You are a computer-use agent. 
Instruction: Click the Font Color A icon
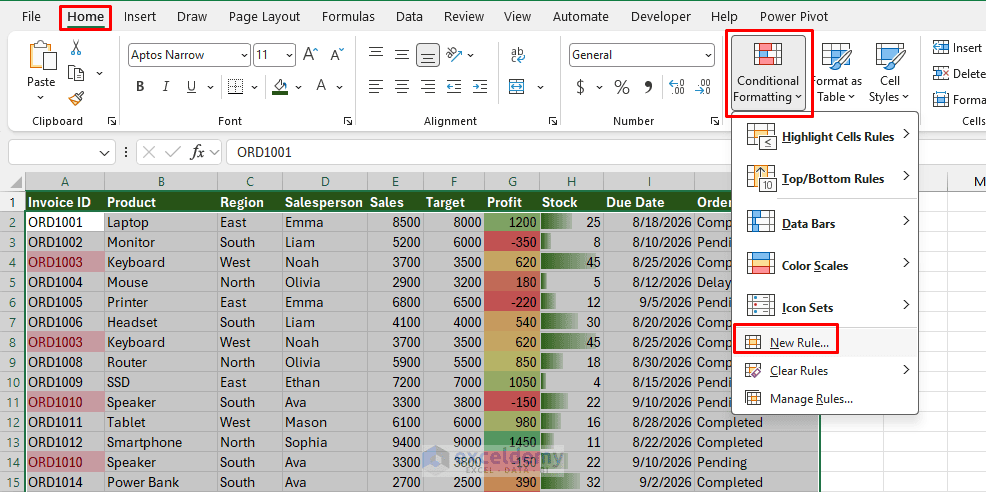[x=321, y=86]
